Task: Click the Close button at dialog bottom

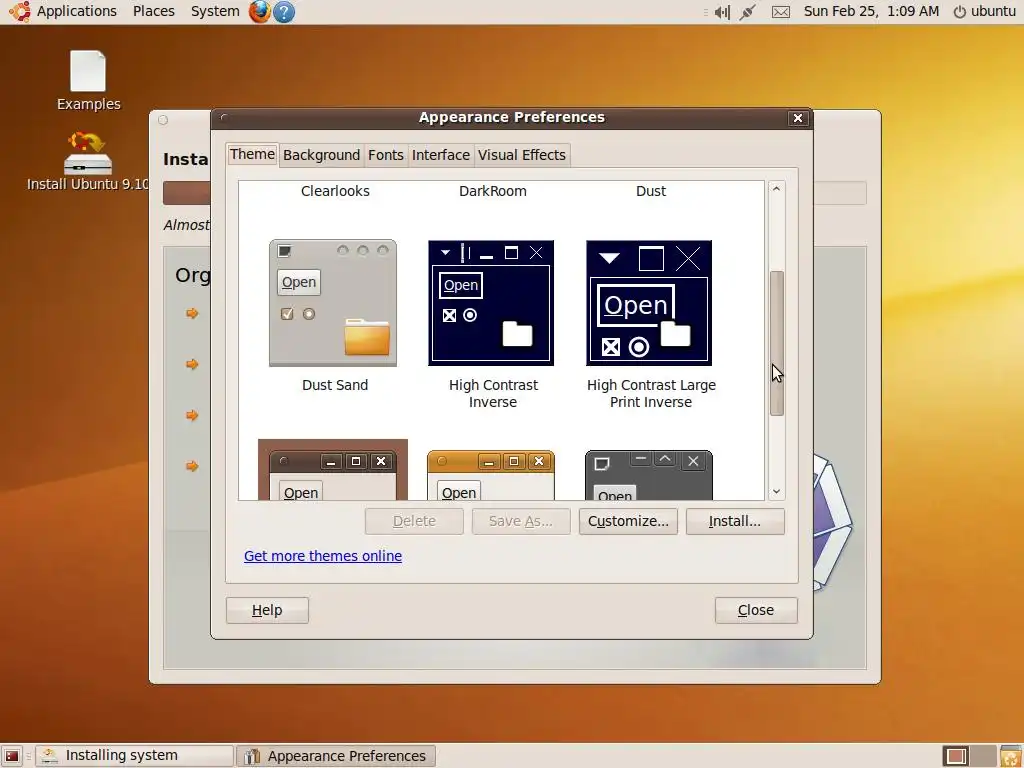Action: (756, 610)
